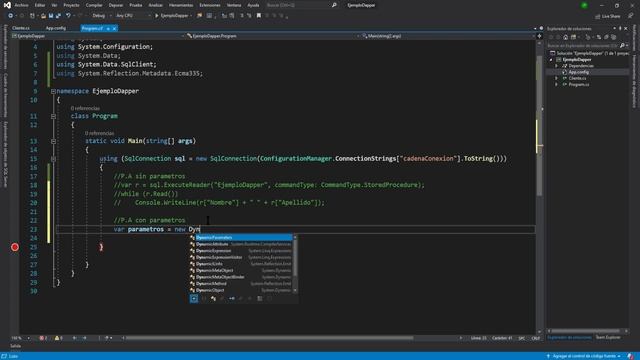Open the Depurar menu
This screenshot has height=360, width=640.
click(116, 5)
